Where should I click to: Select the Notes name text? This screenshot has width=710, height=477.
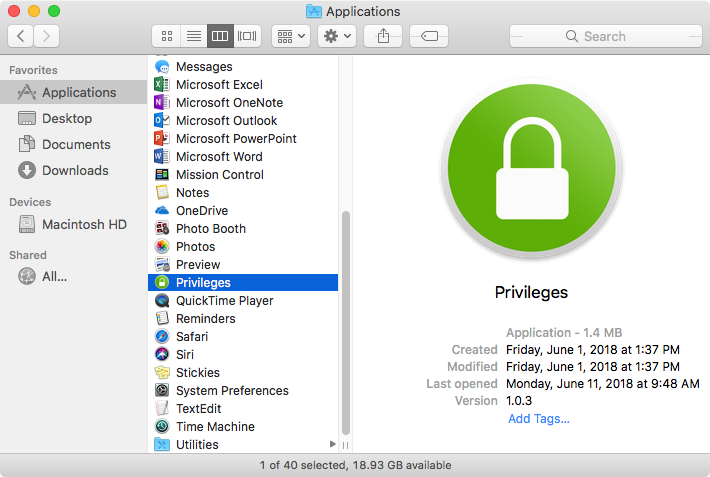point(192,193)
